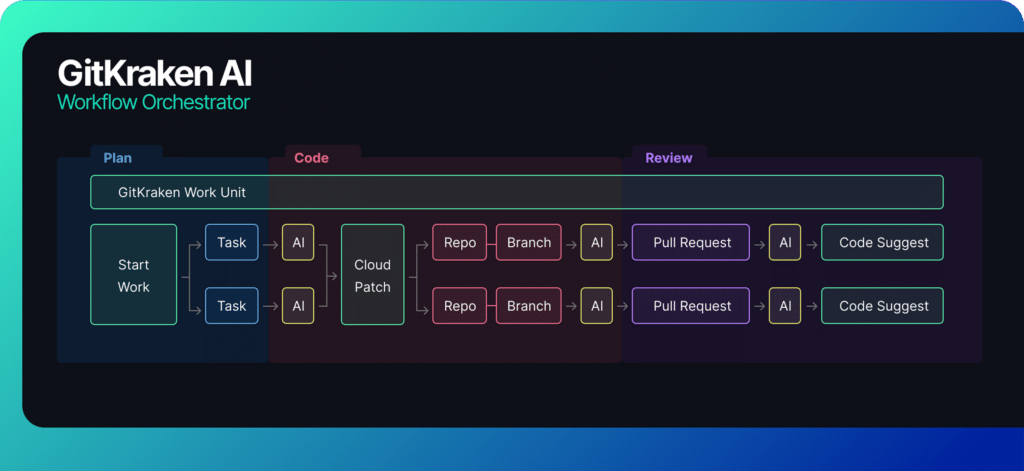Click the AI box following the lower Task

(x=298, y=306)
